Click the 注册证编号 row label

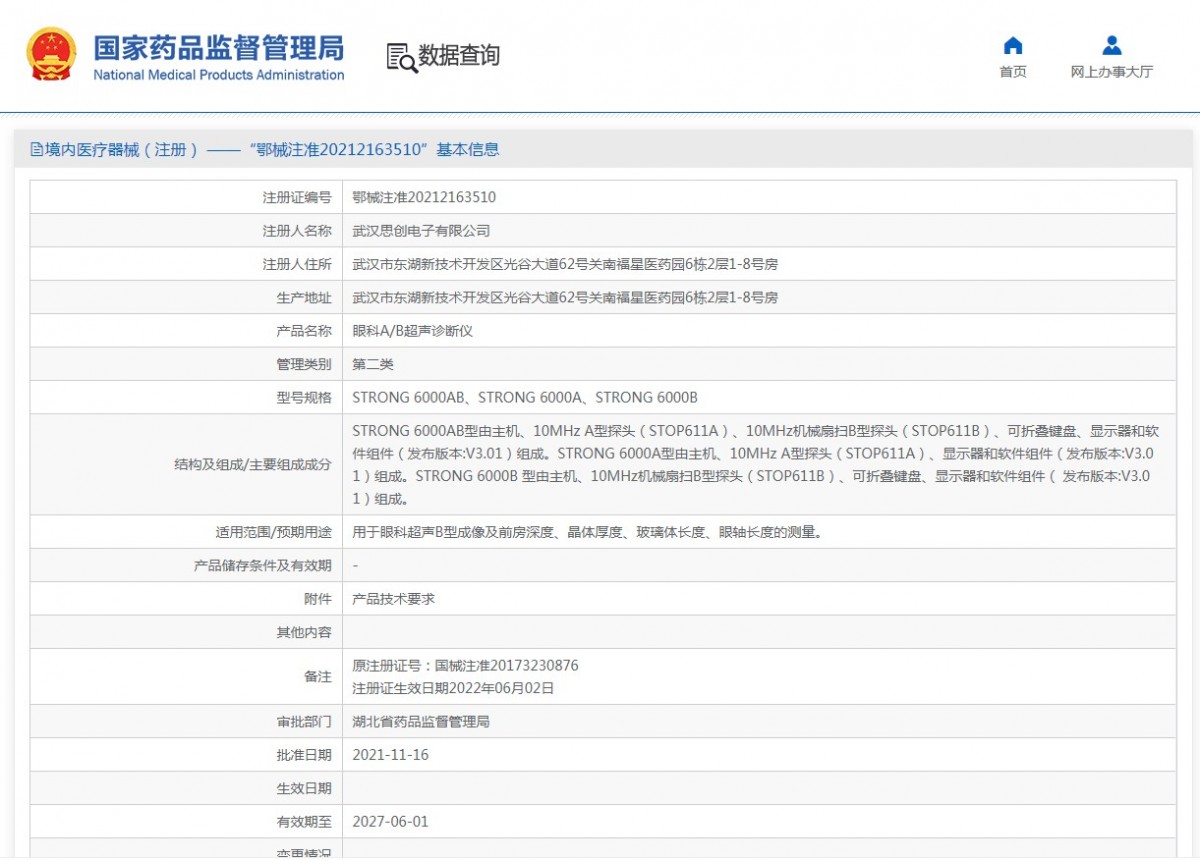(x=297, y=198)
